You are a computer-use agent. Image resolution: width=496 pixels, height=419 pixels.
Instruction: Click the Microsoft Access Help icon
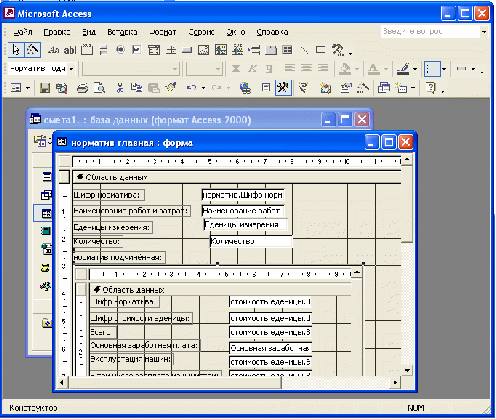click(431, 88)
